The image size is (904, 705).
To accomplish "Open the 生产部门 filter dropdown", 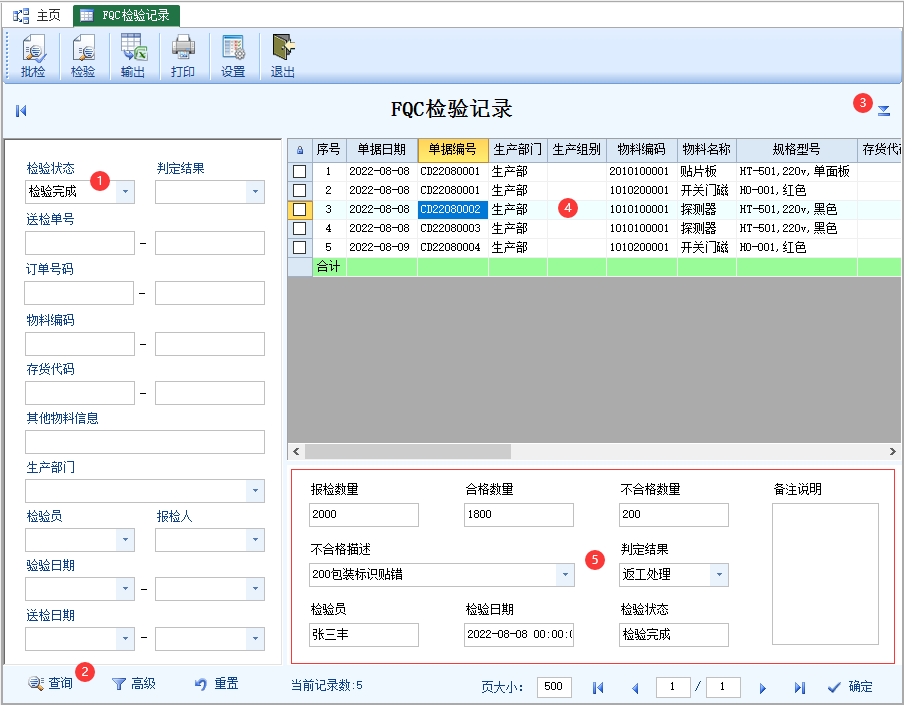I will 255,491.
